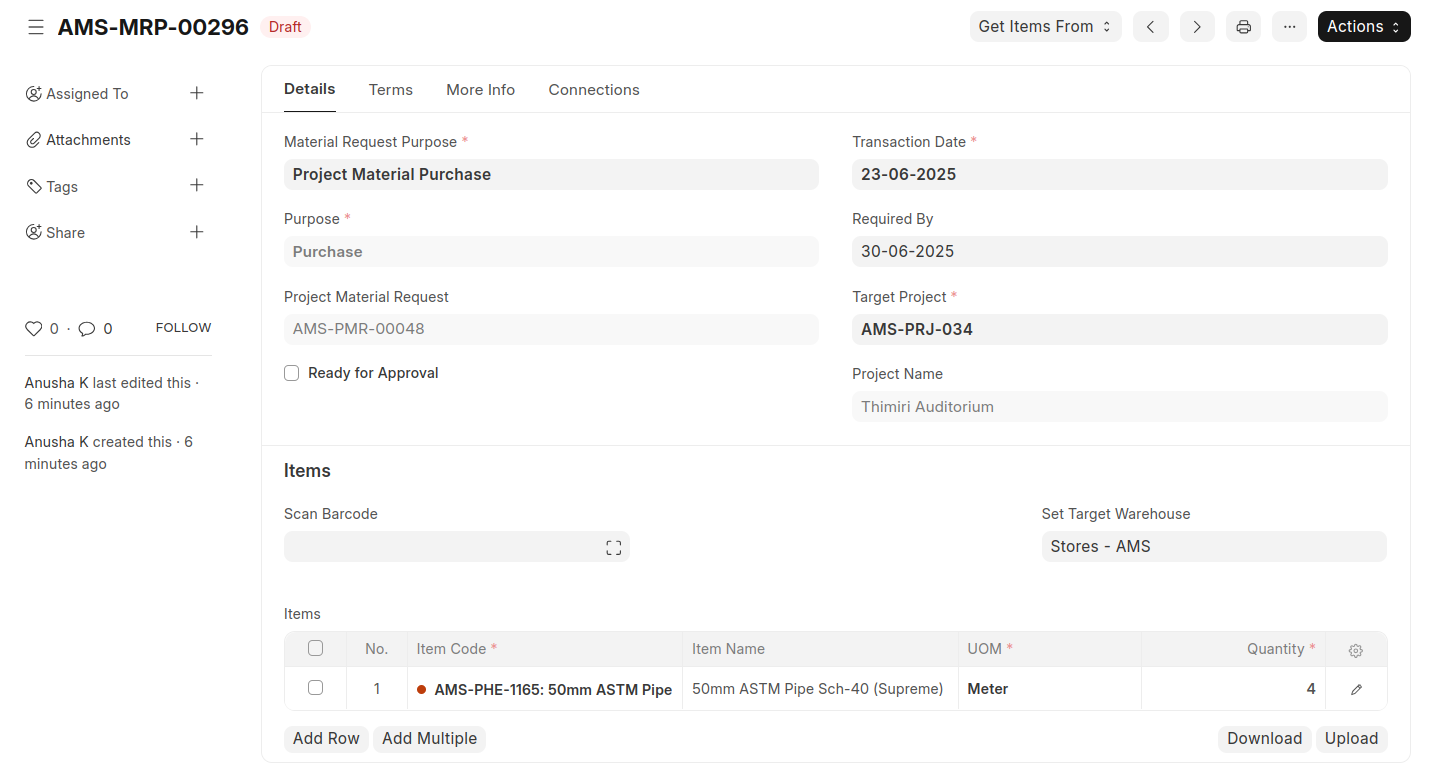The height and width of the screenshot is (781, 1452).
Task: Open the three-dots more options menu
Action: tap(1289, 27)
